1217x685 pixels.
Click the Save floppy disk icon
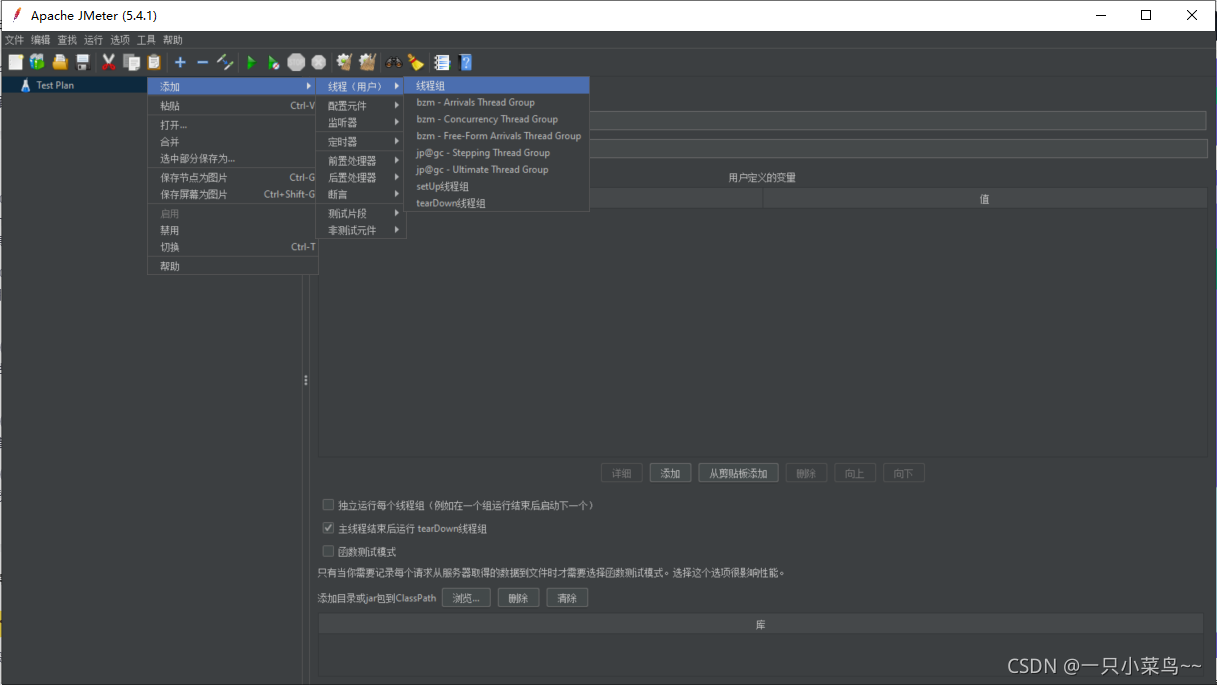coord(83,62)
